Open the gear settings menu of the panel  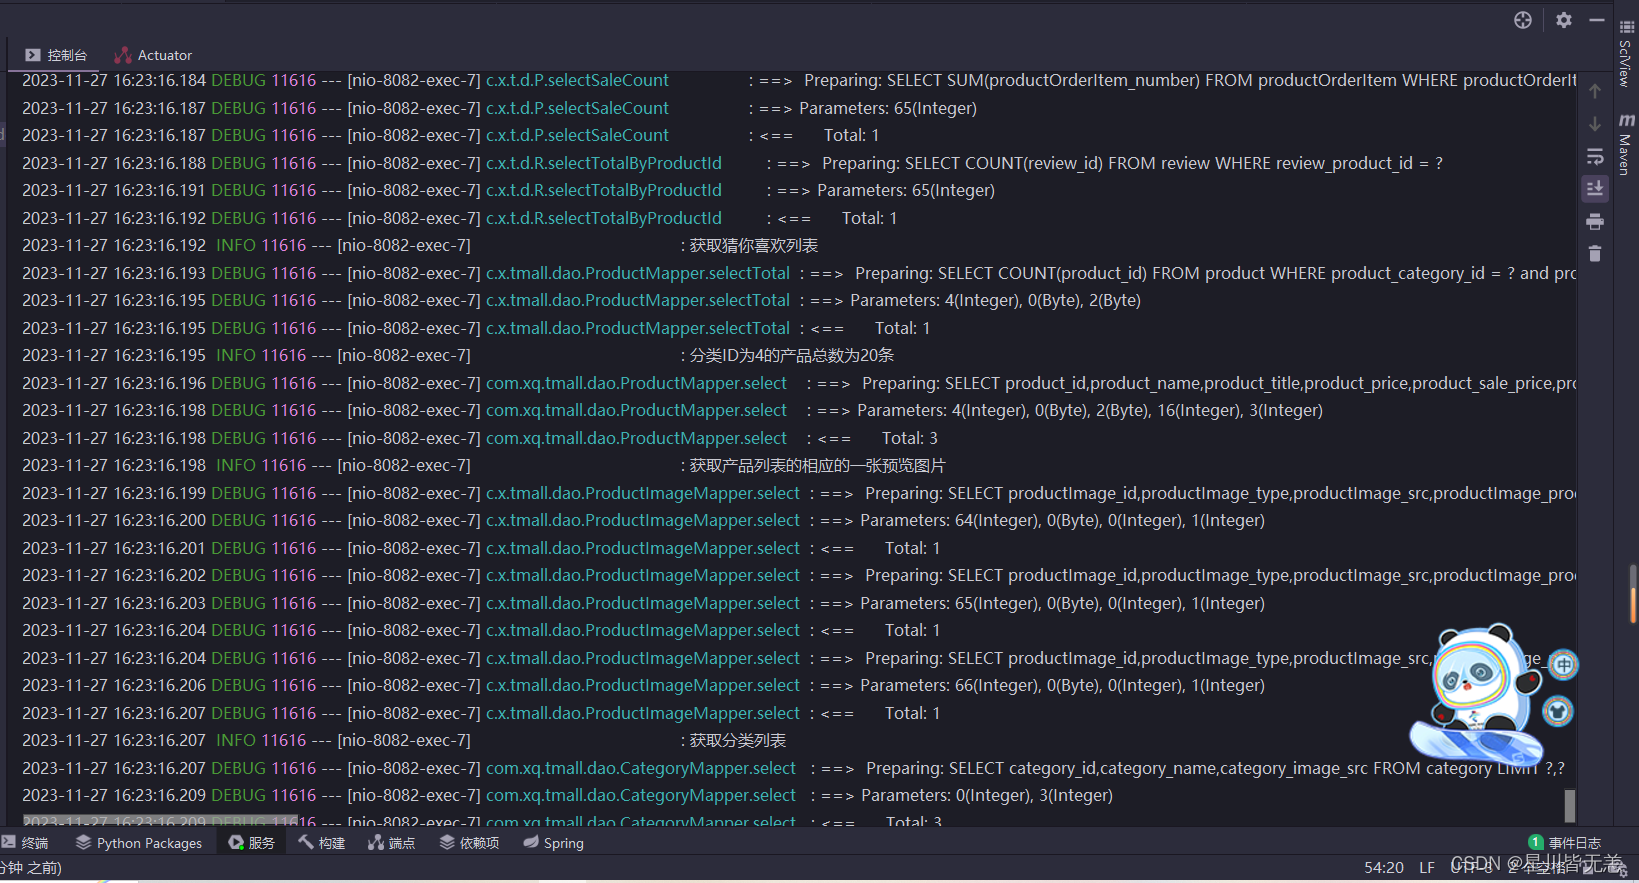(1564, 20)
